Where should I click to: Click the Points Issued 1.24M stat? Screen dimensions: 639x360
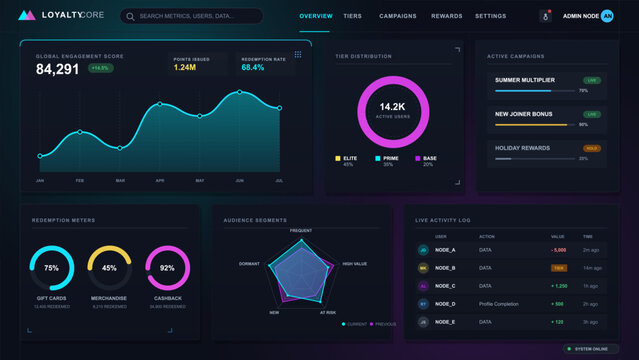coord(198,64)
